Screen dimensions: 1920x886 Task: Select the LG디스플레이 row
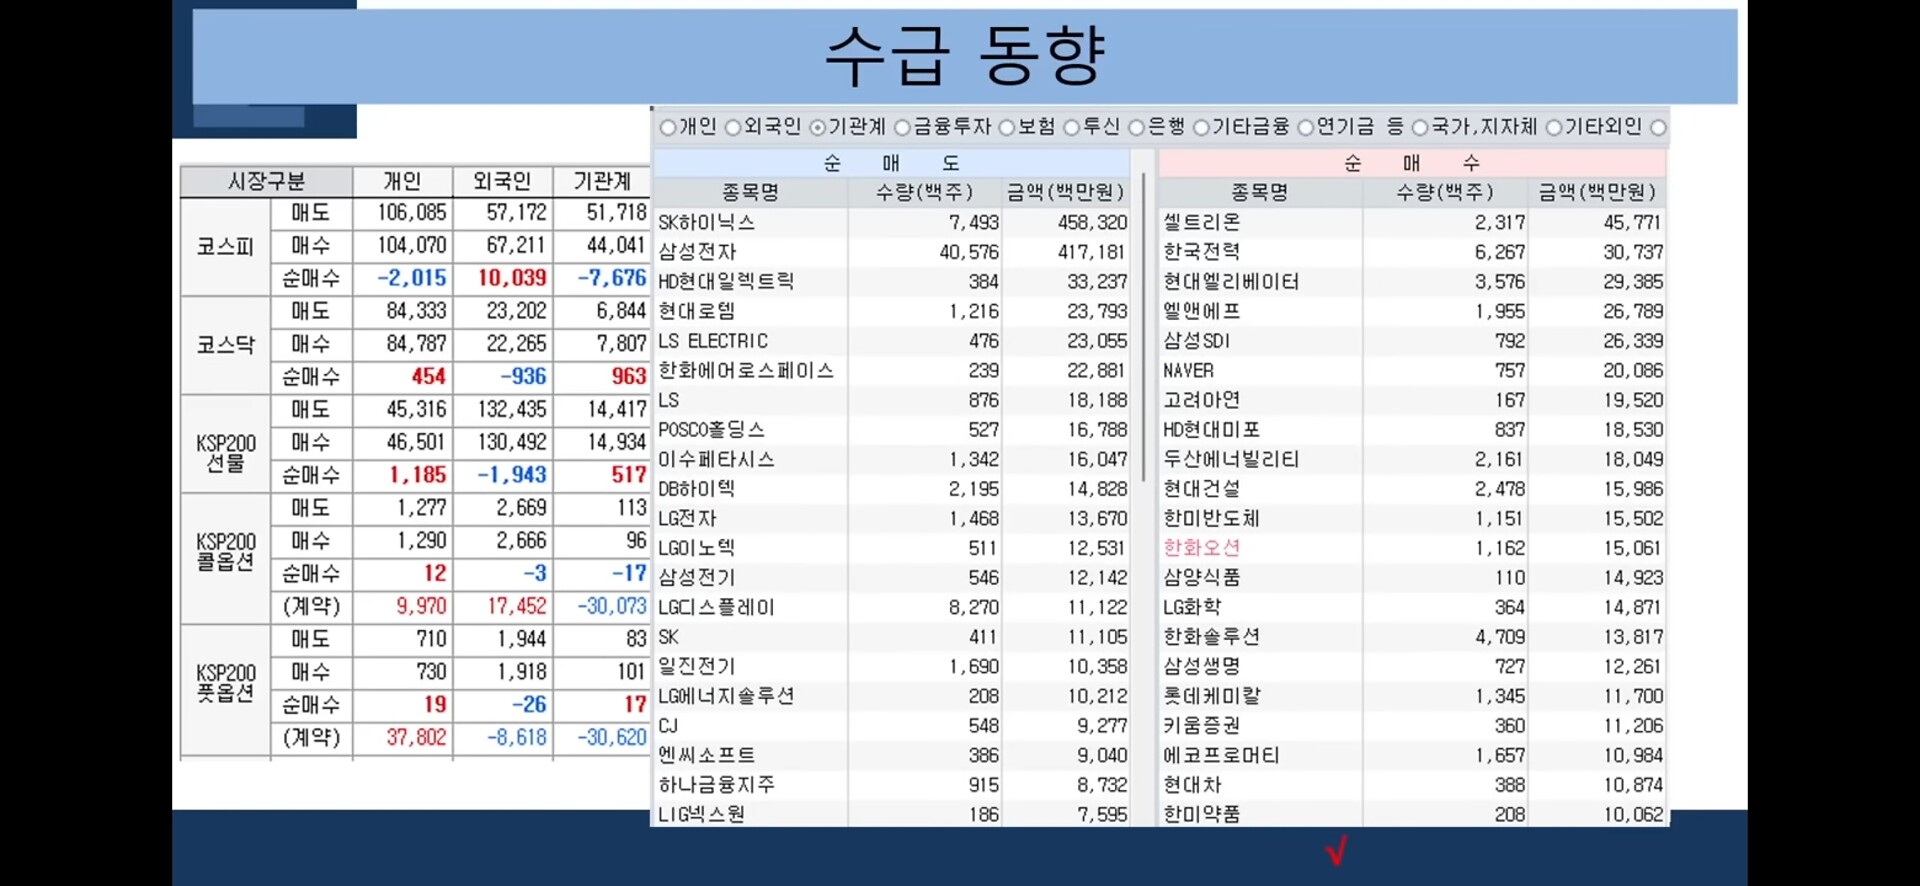coord(892,607)
